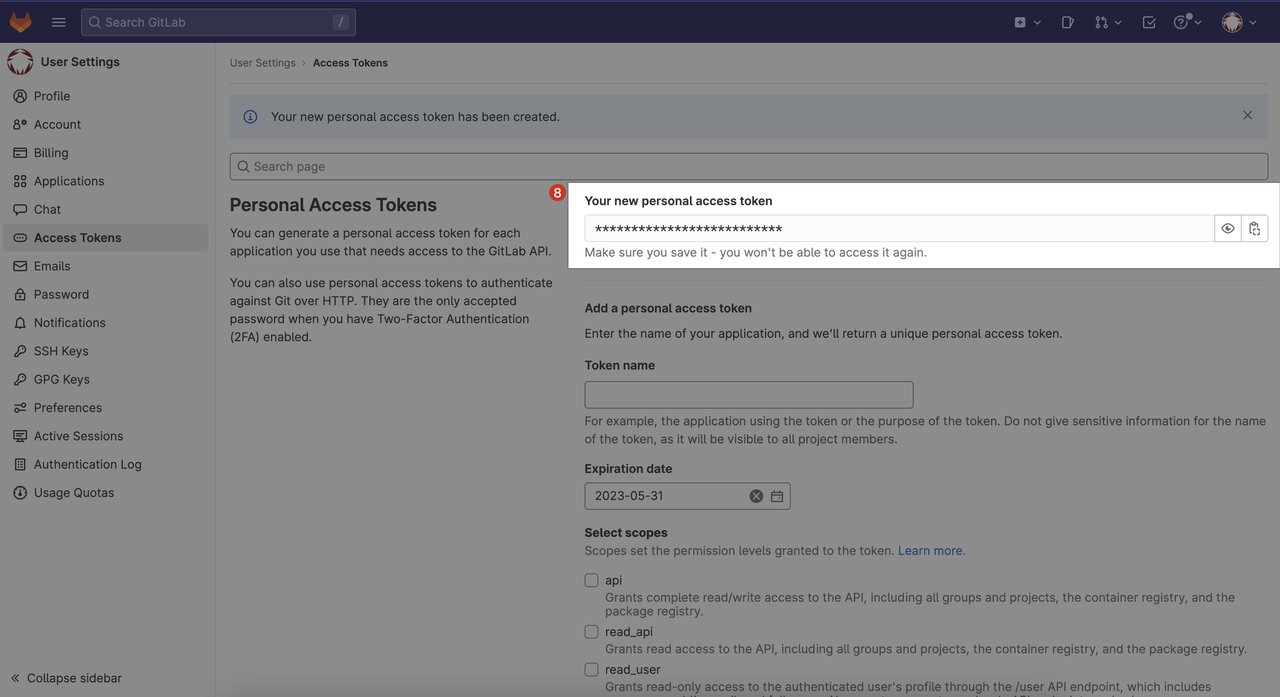The width and height of the screenshot is (1280, 697).
Task: Check the read_api scope
Action: (591, 631)
